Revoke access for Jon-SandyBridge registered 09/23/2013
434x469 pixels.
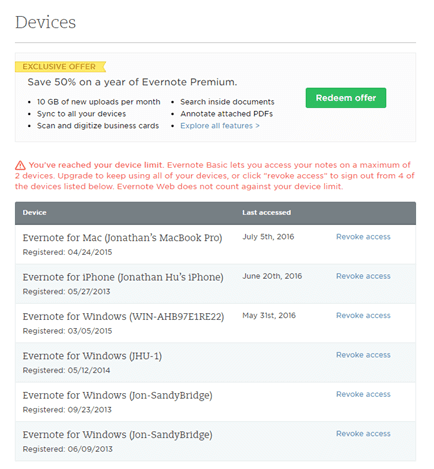point(363,394)
